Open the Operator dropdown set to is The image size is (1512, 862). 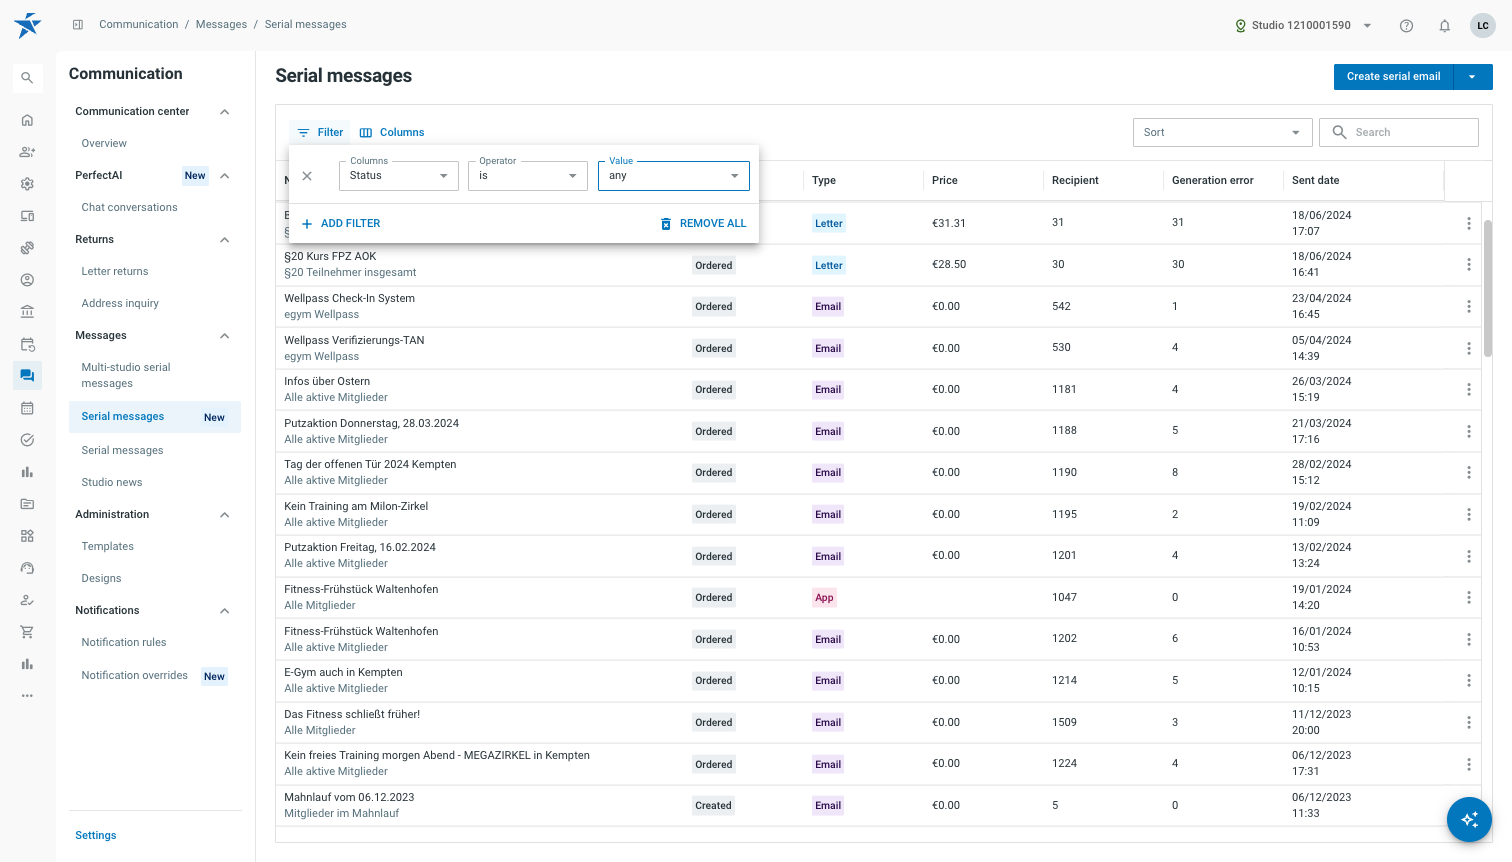tap(528, 176)
